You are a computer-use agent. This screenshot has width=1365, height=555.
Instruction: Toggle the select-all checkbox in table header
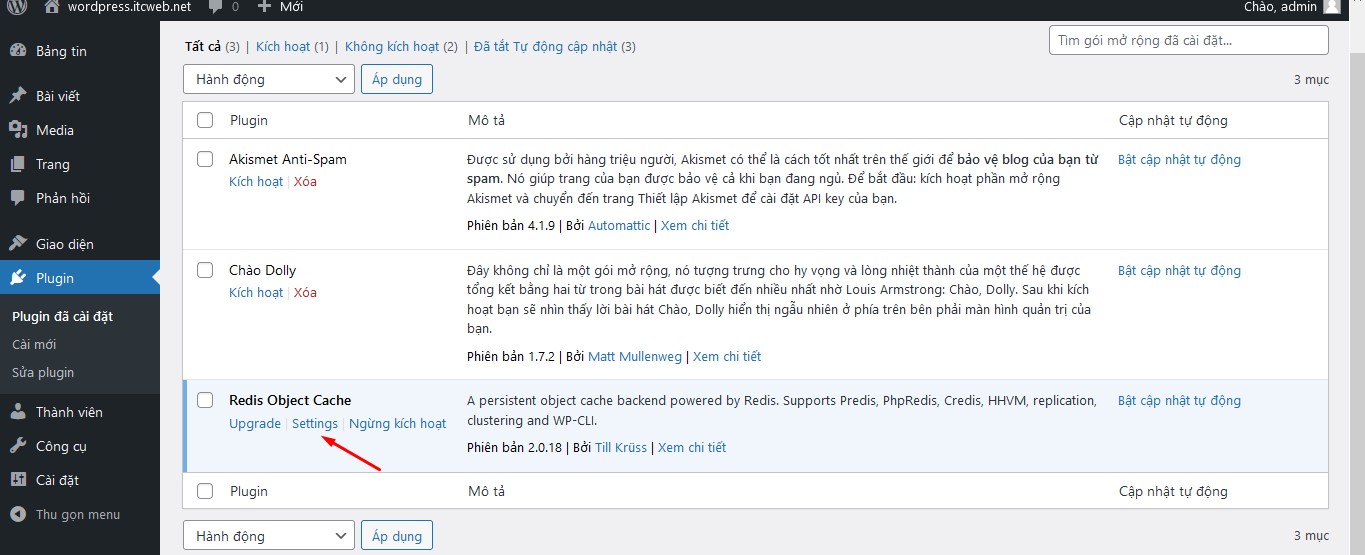point(205,120)
